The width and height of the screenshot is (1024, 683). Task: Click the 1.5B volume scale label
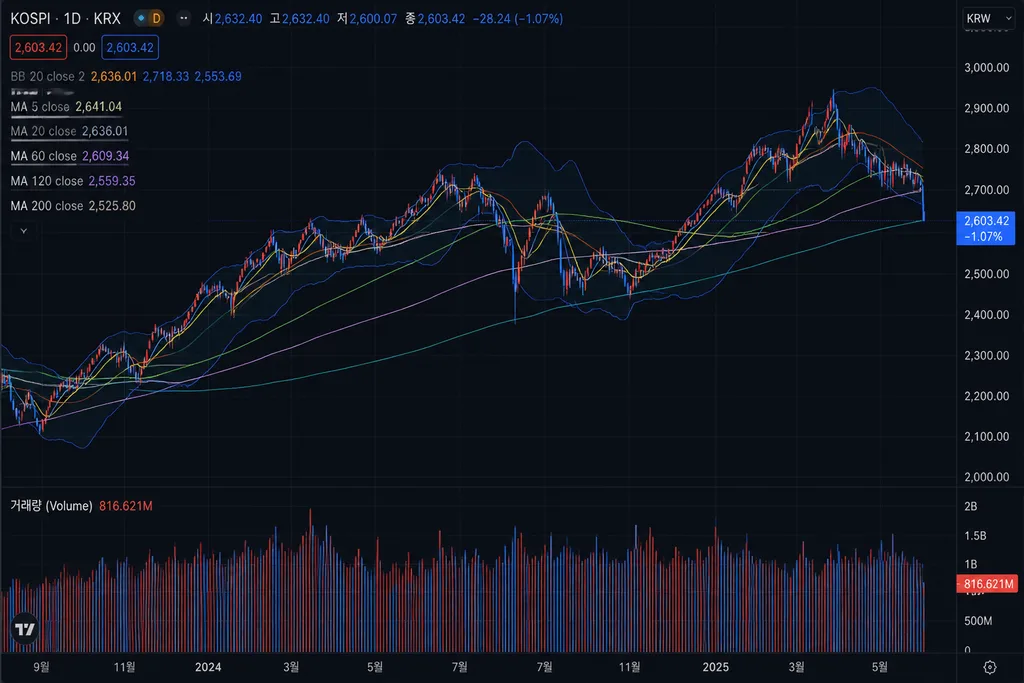(975, 535)
